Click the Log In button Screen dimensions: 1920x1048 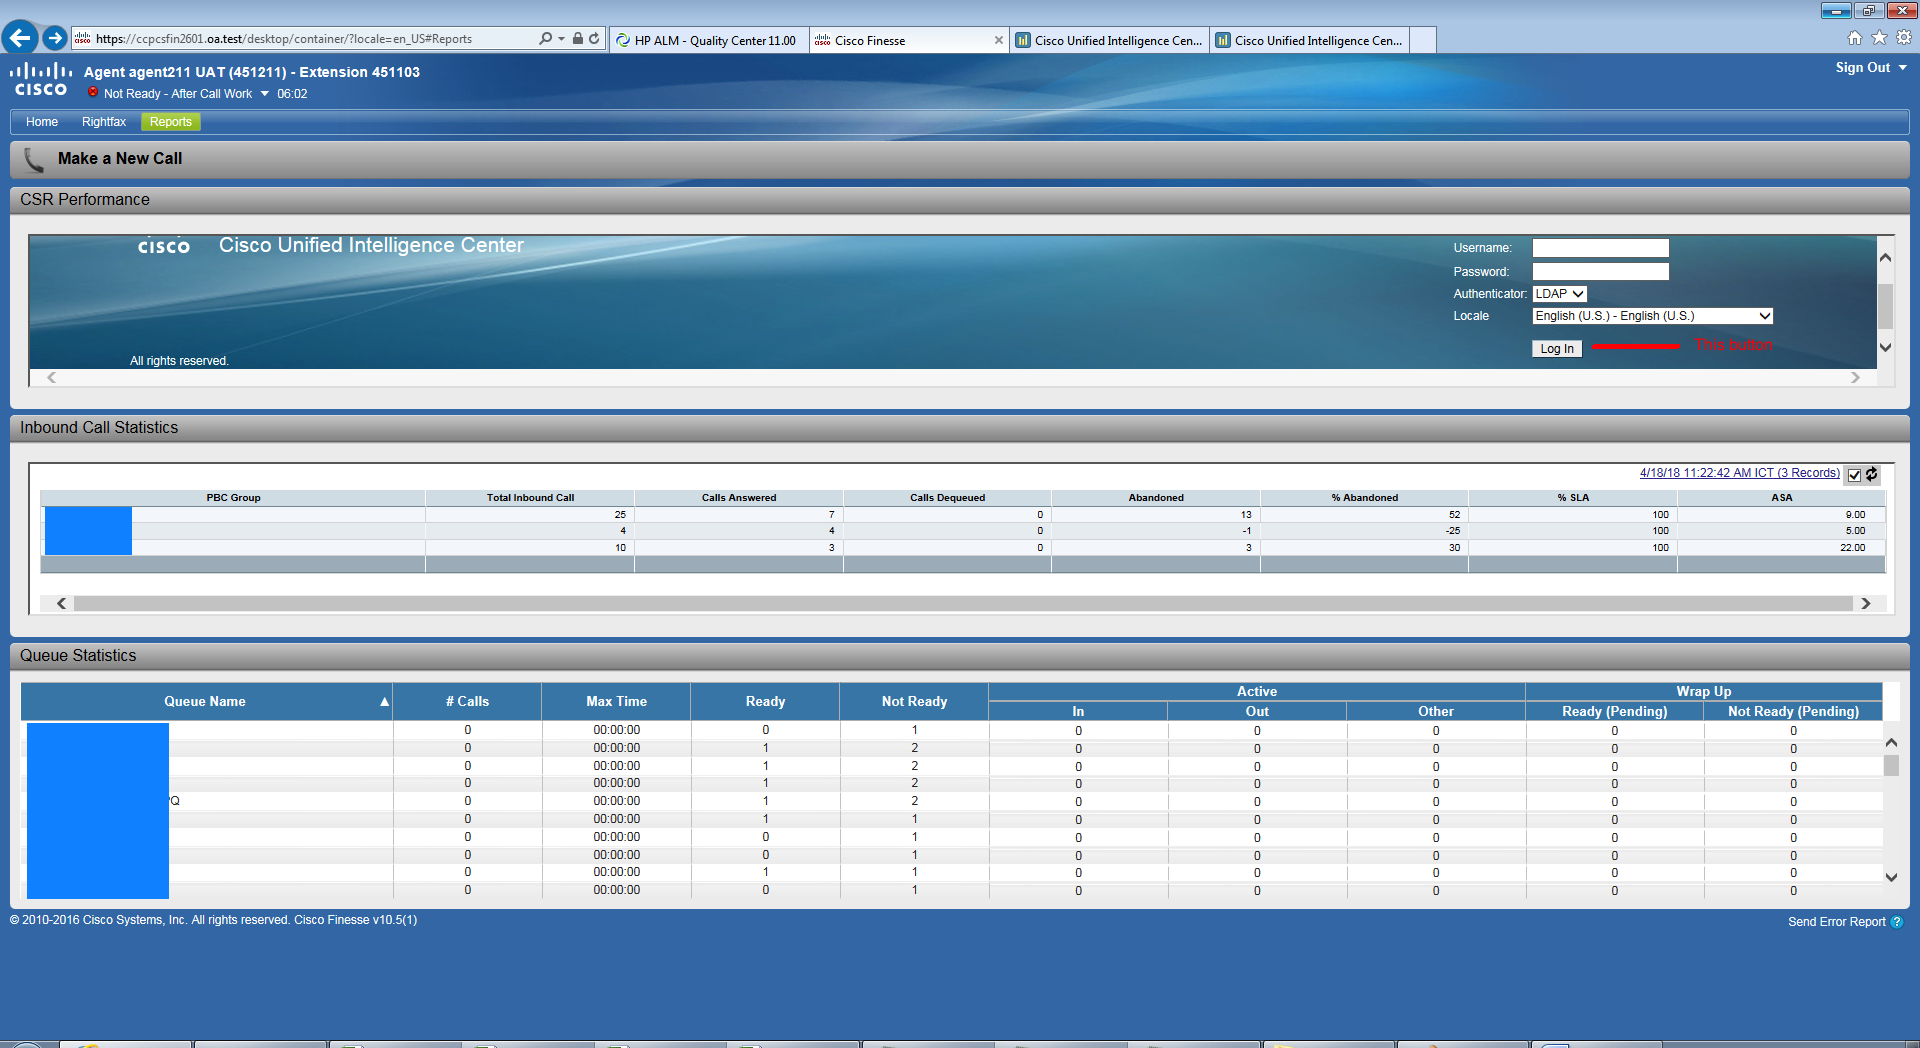(1557, 349)
